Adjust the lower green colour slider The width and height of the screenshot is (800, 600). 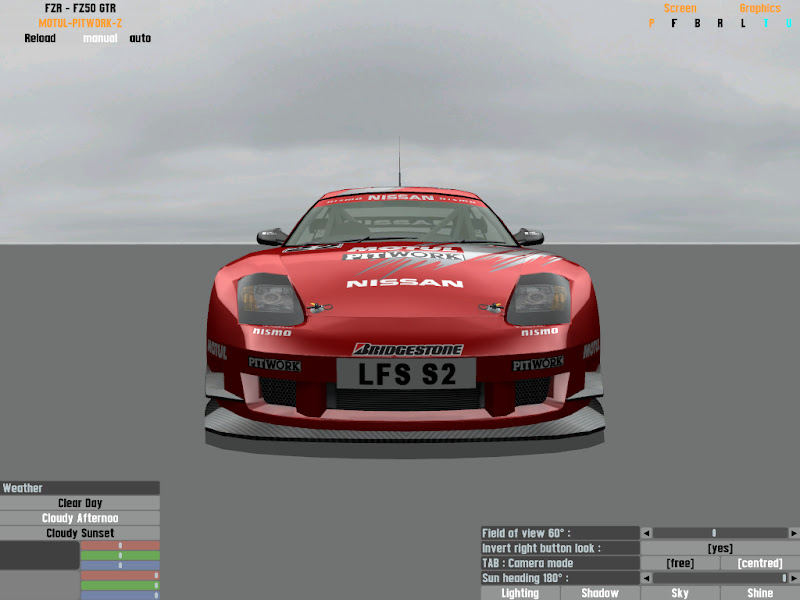point(120,585)
